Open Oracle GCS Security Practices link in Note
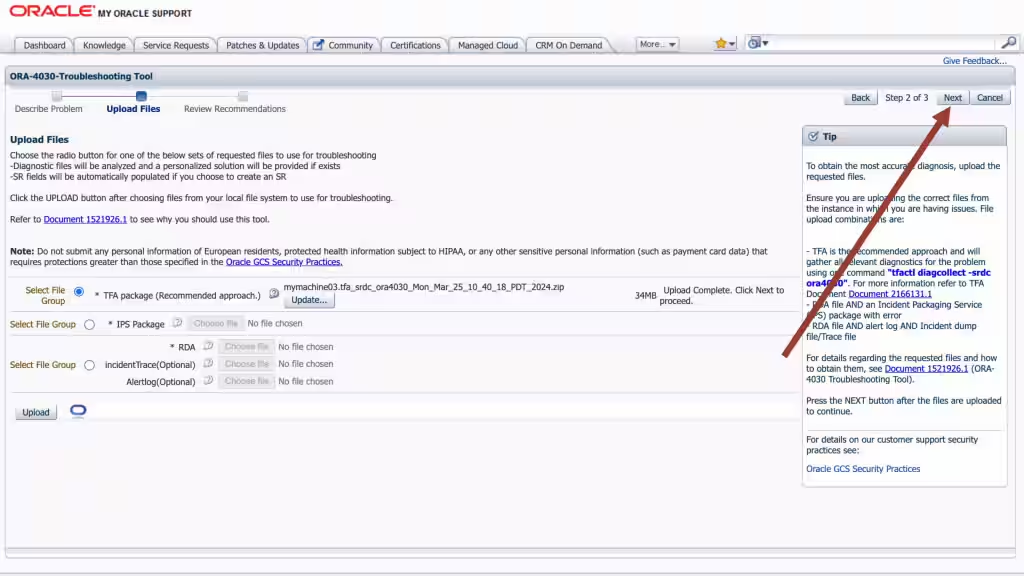The image size is (1024, 576). tap(283, 262)
